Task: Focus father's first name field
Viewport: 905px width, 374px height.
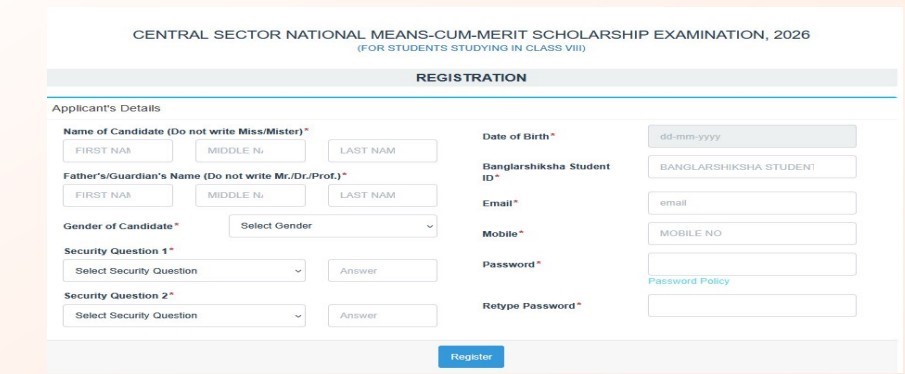Action: [x=118, y=195]
